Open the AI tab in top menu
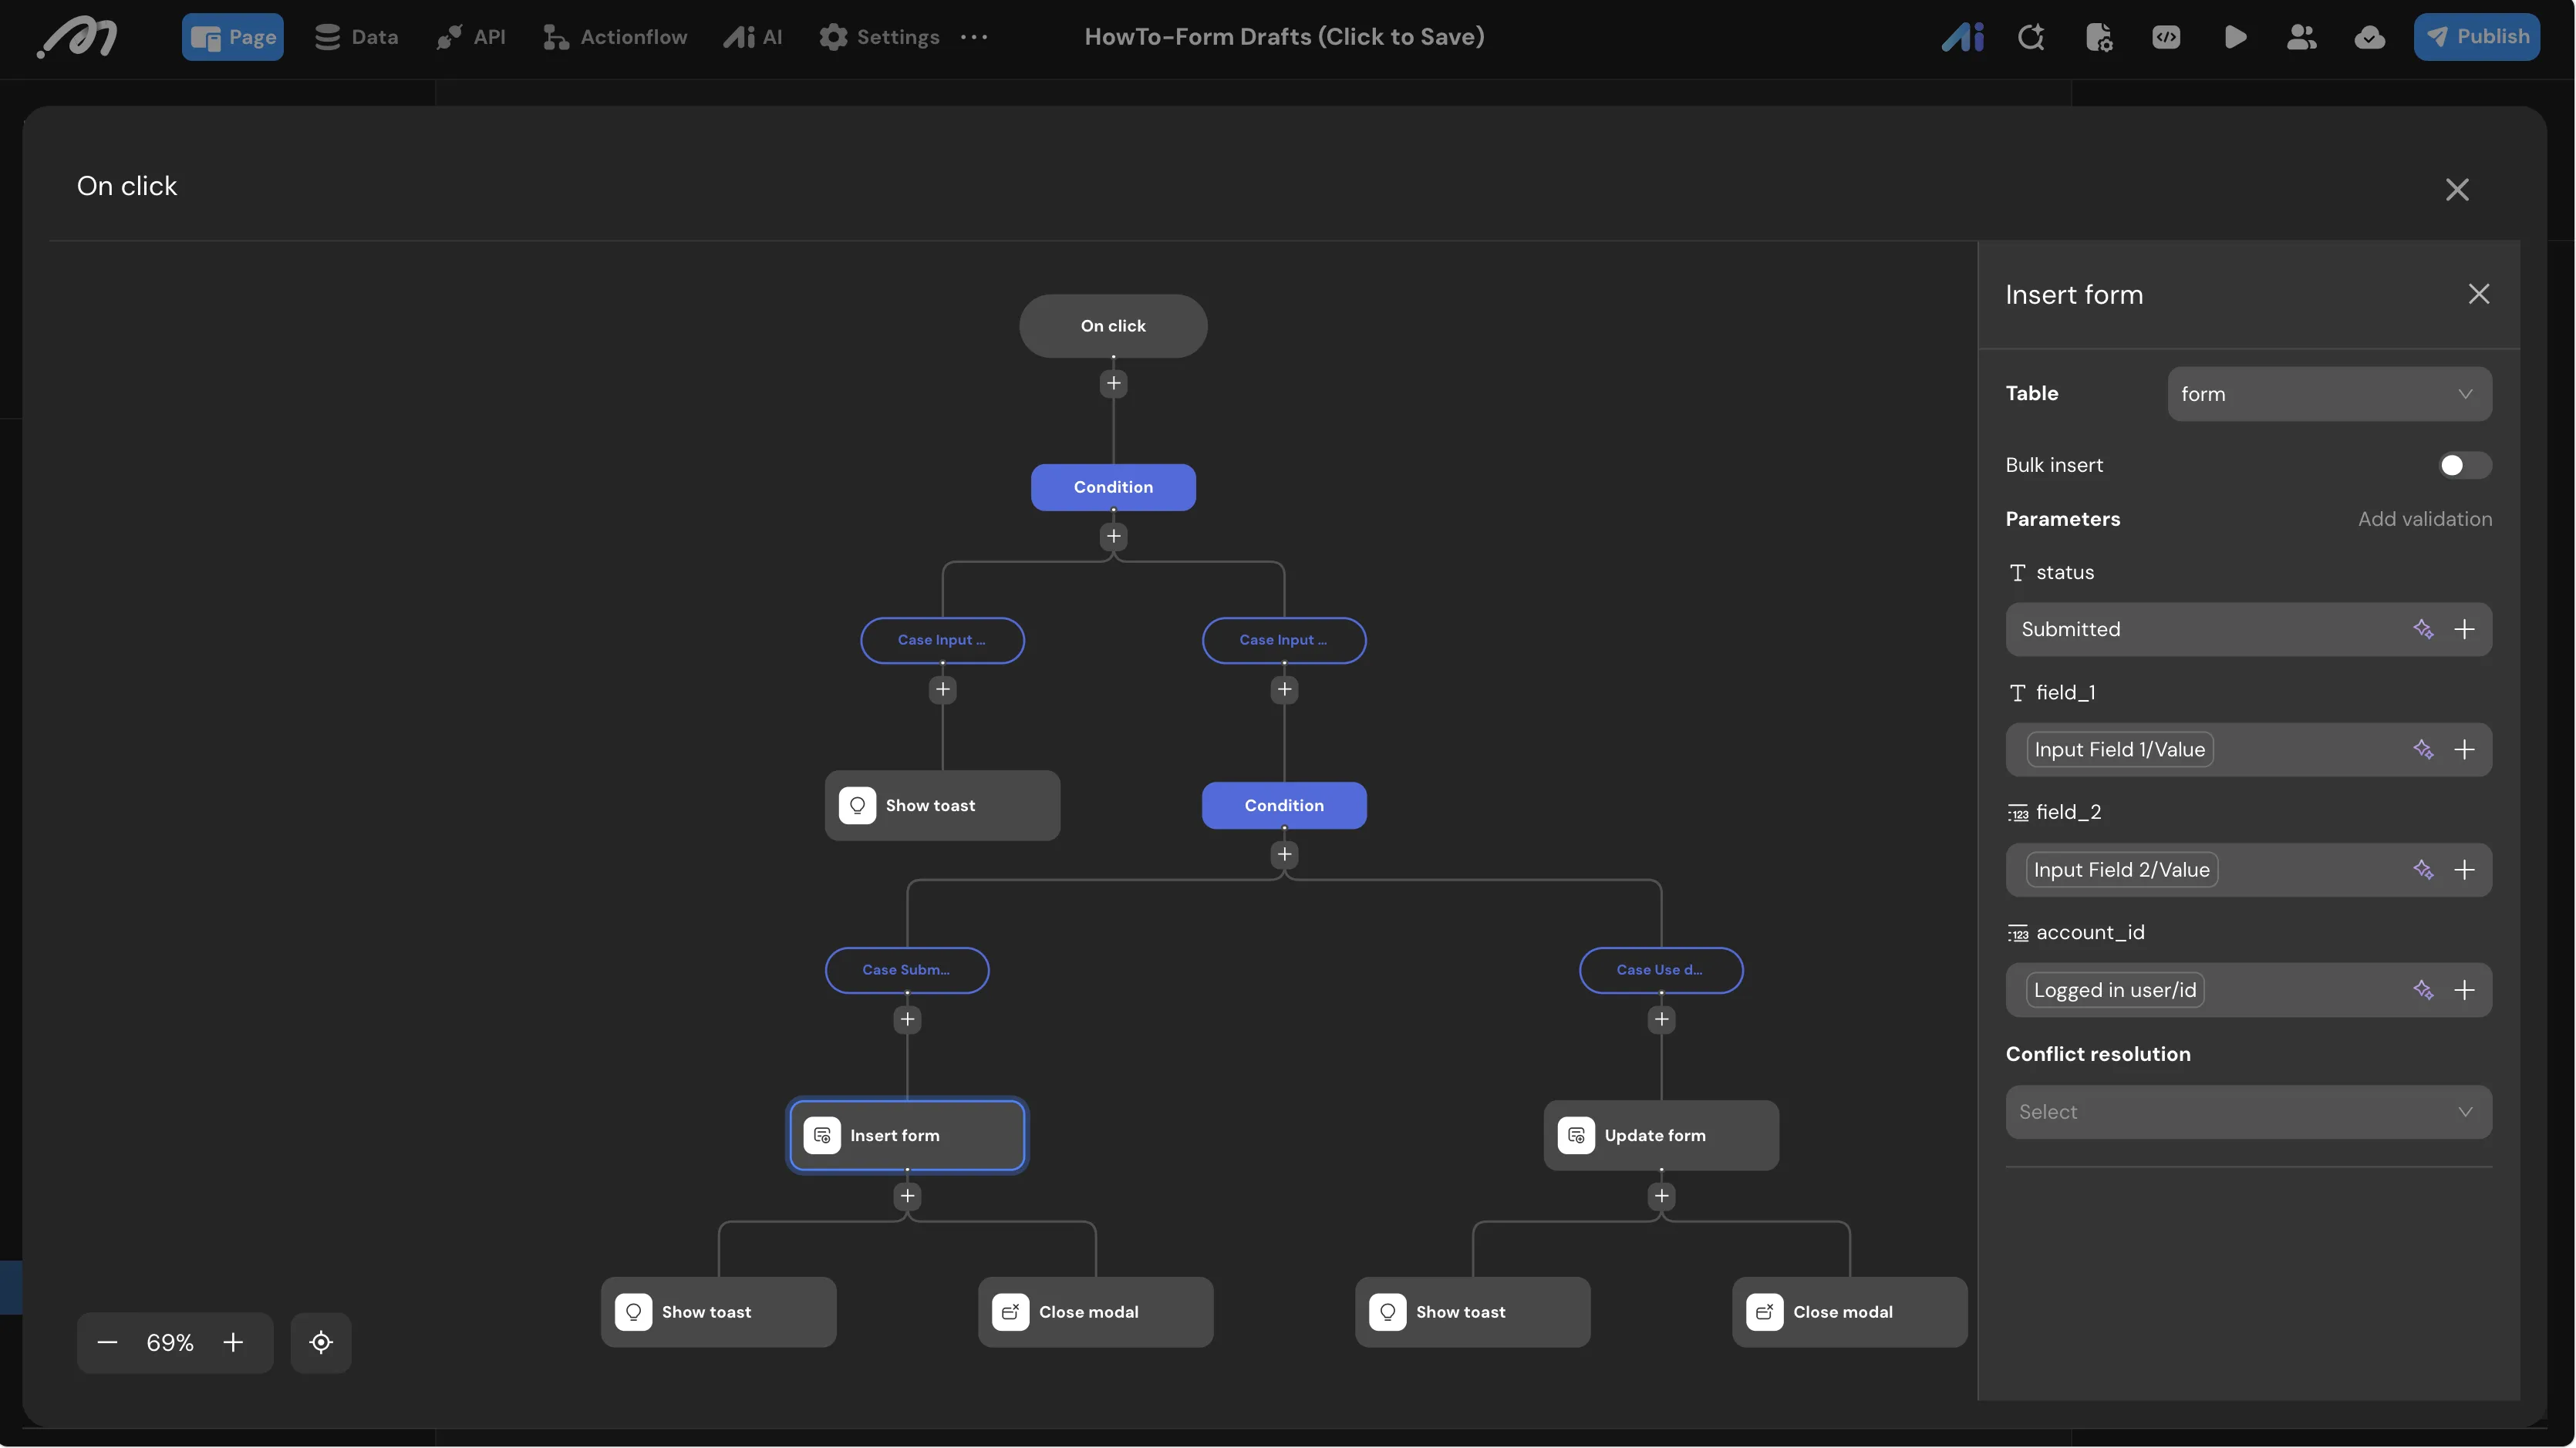This screenshot has width=2576, height=1448. tap(752, 37)
